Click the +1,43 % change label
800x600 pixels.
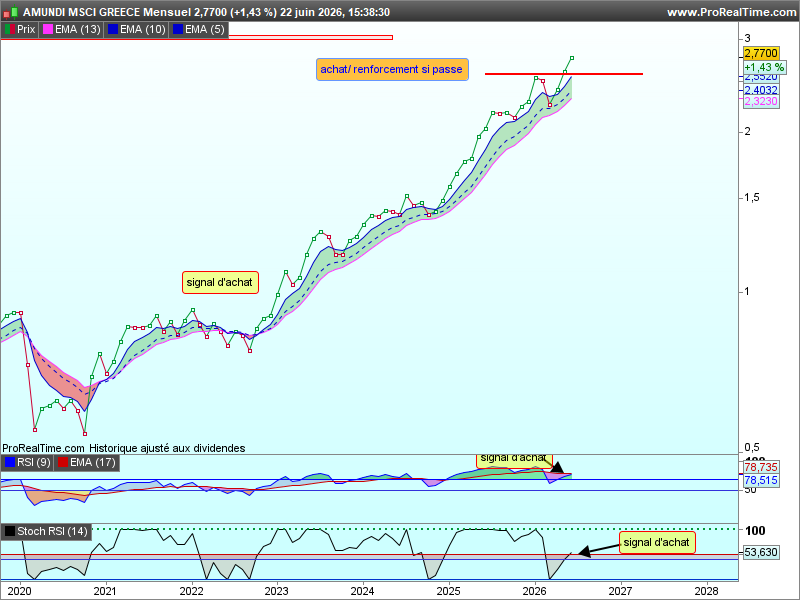point(764,67)
